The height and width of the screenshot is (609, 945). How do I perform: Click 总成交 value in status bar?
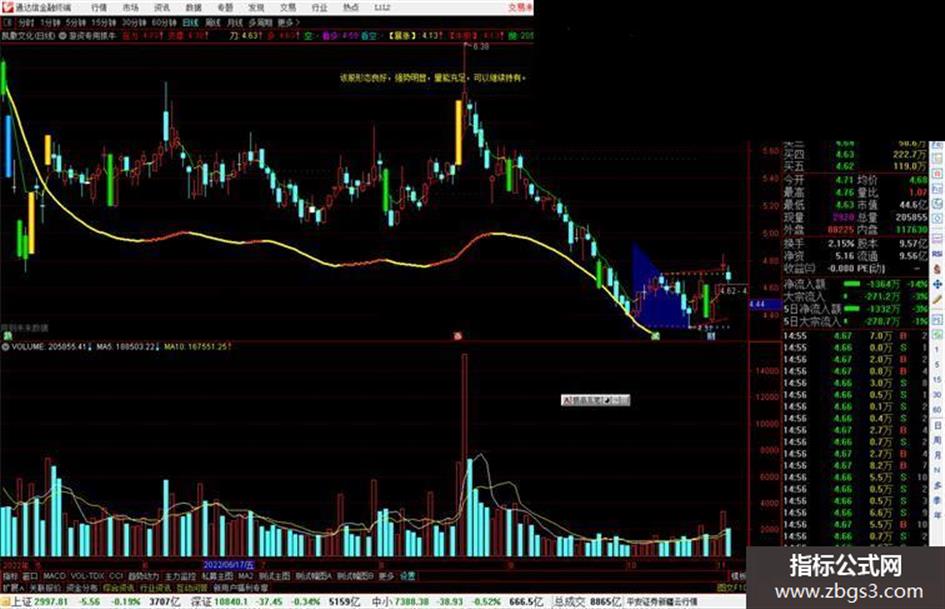click(x=587, y=602)
